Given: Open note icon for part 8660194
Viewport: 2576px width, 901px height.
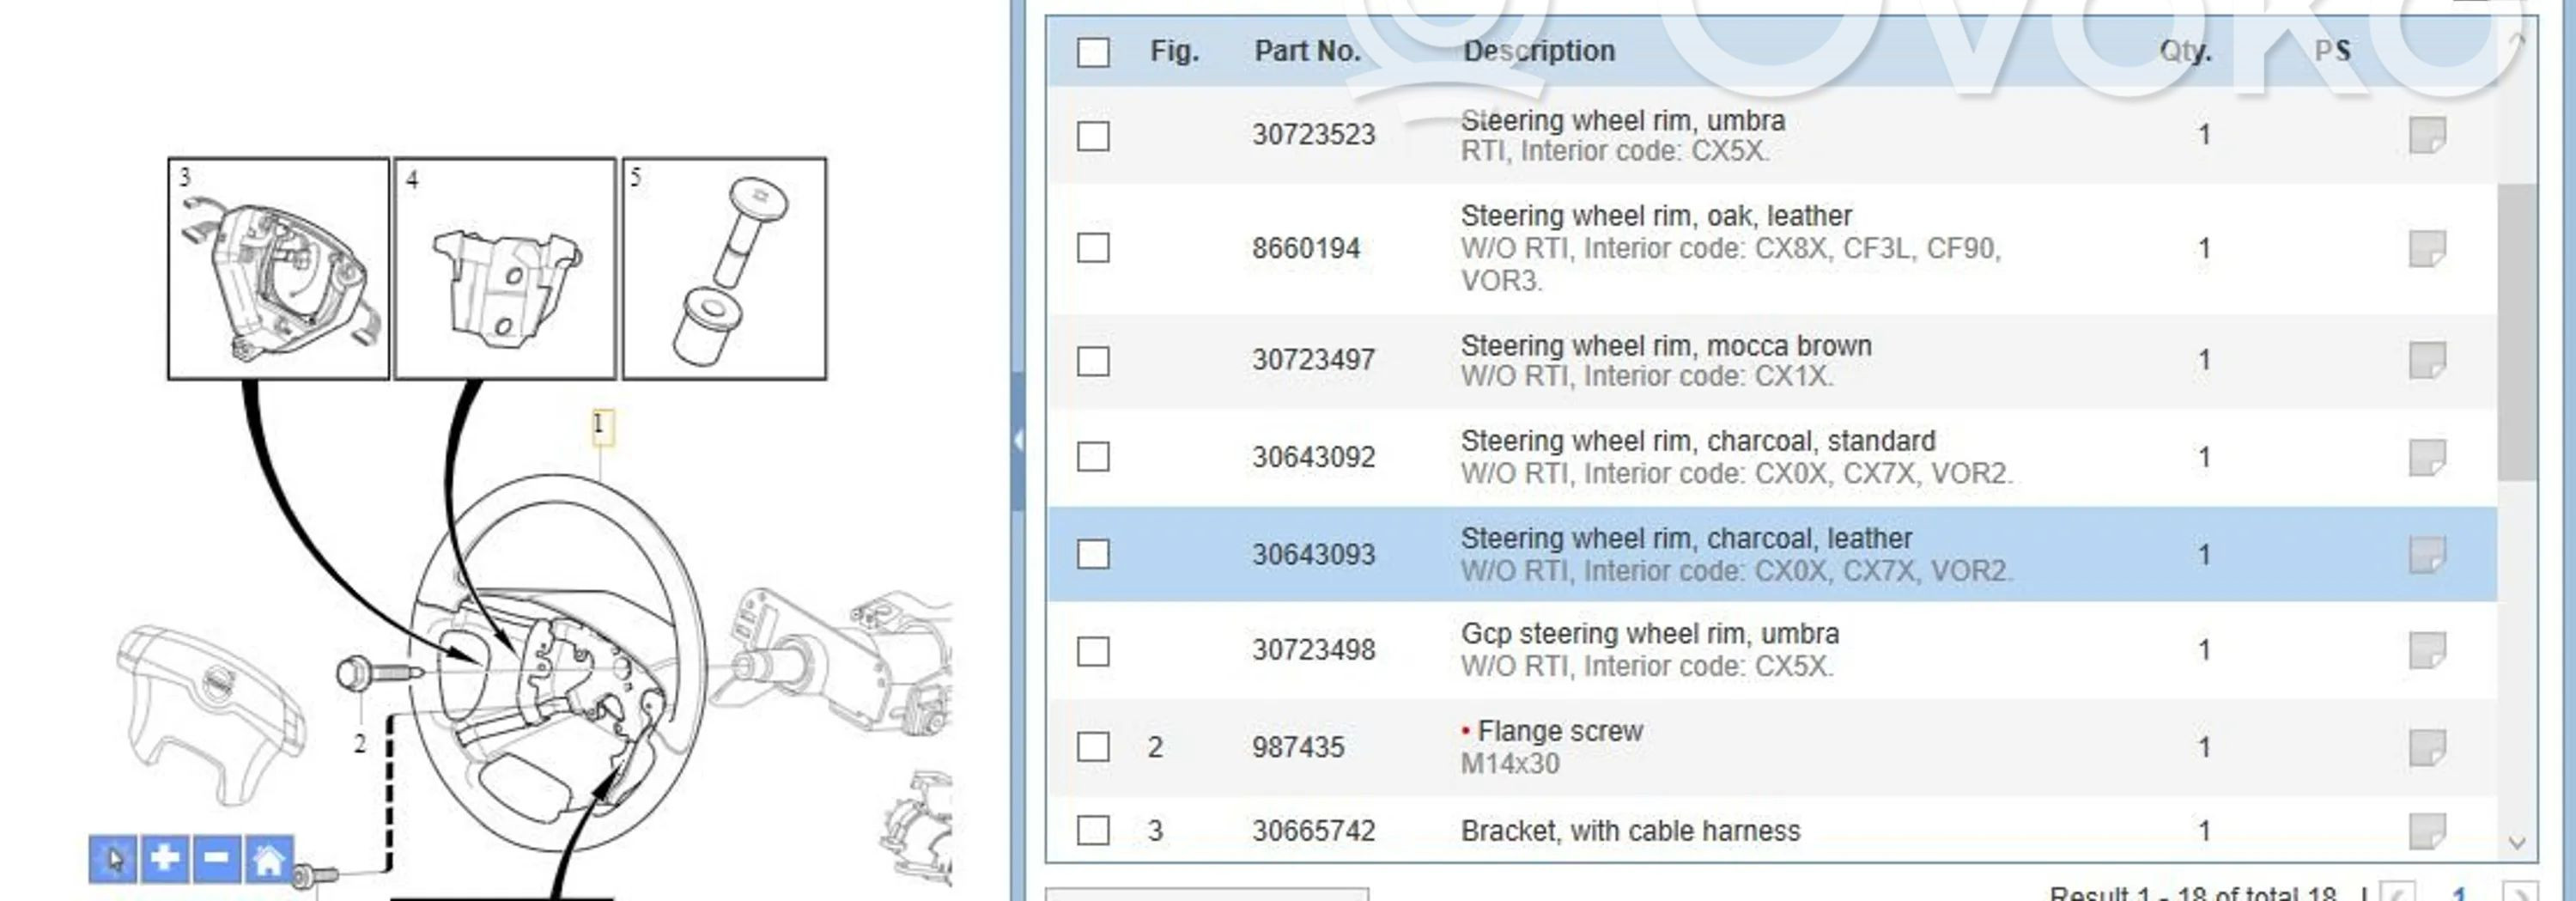Looking at the screenshot, I should coord(2427,248).
